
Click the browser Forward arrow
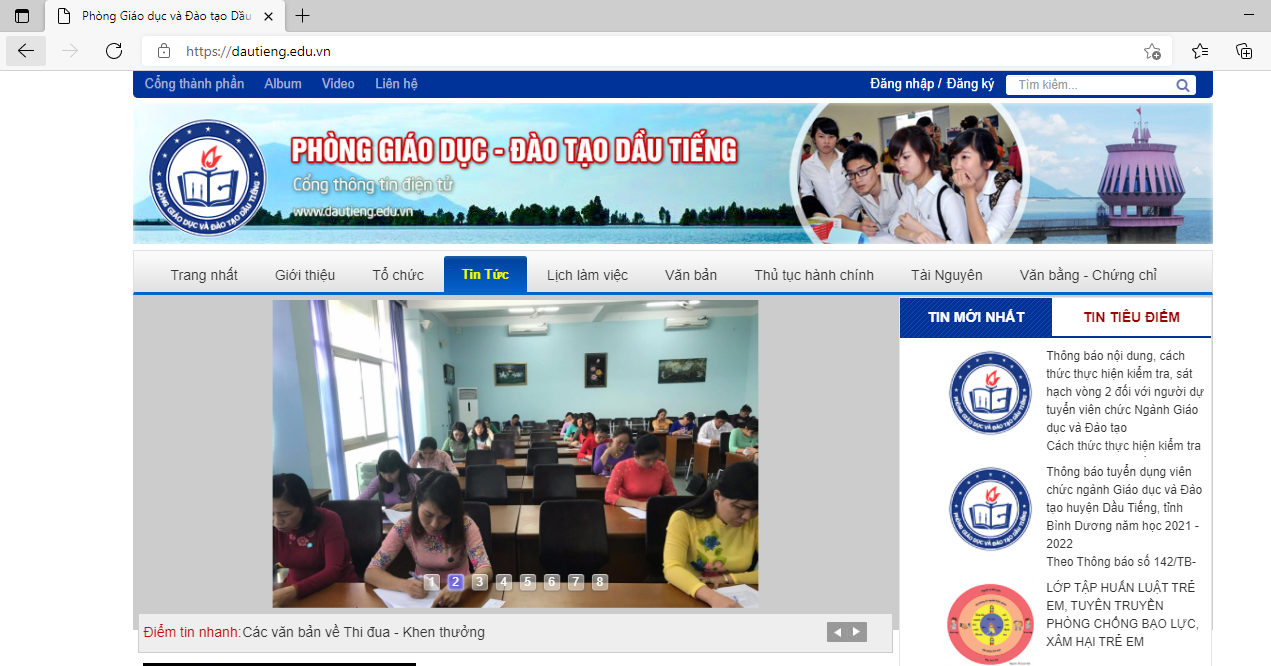[70, 51]
